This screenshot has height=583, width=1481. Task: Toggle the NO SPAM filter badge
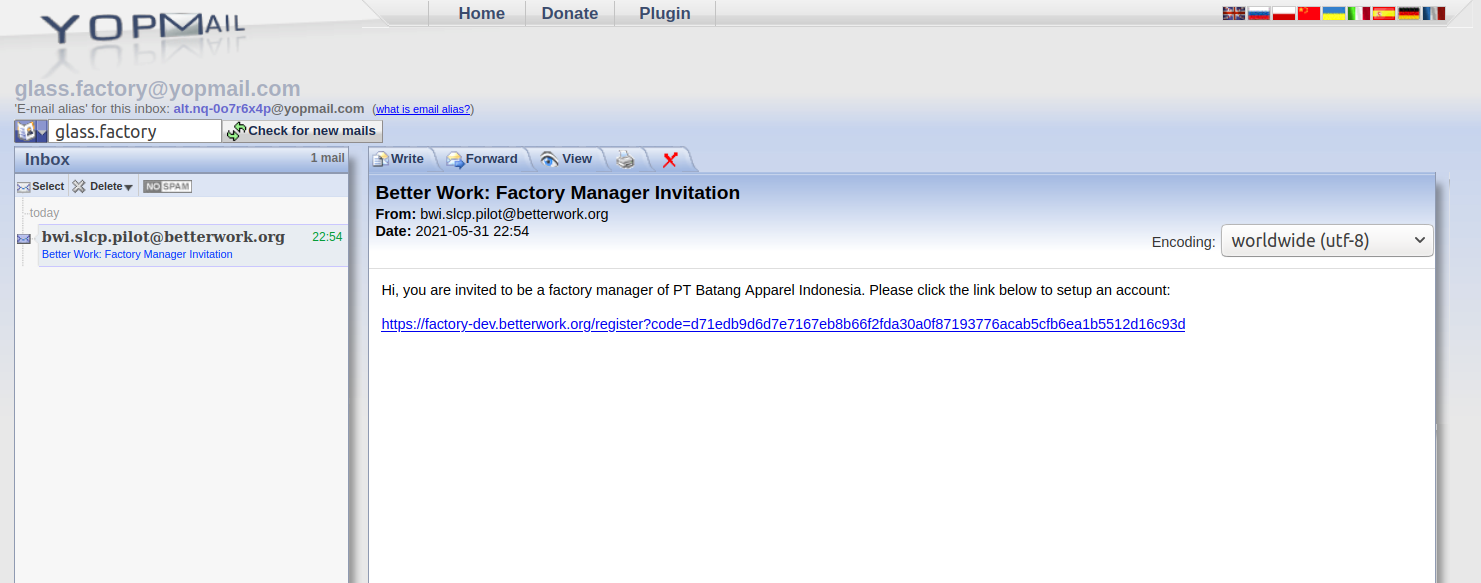point(167,186)
